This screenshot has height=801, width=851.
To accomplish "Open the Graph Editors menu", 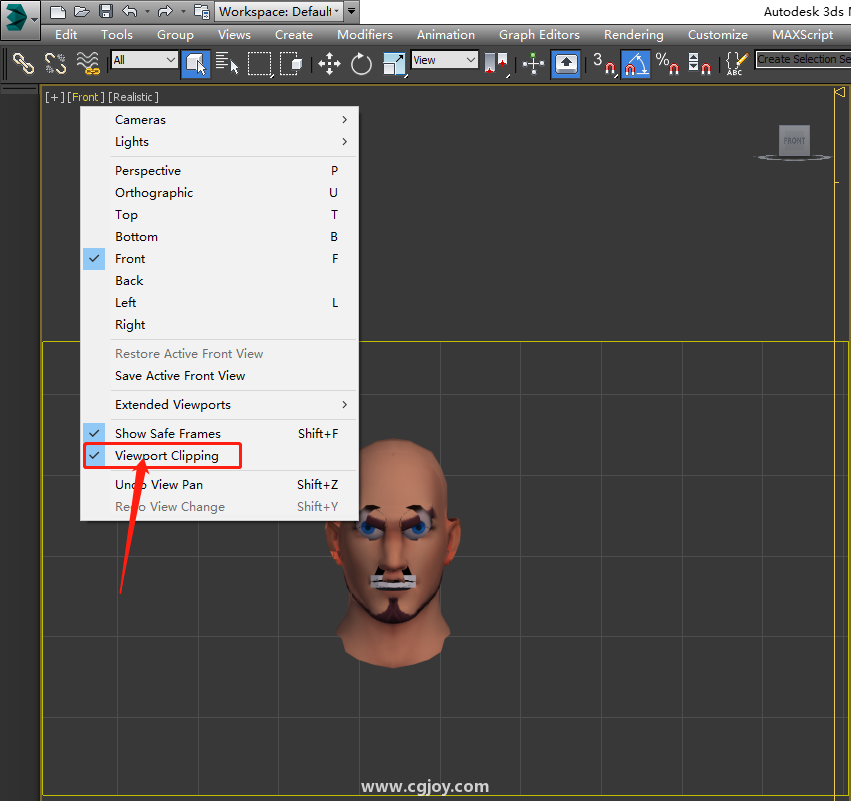I will click(539, 35).
